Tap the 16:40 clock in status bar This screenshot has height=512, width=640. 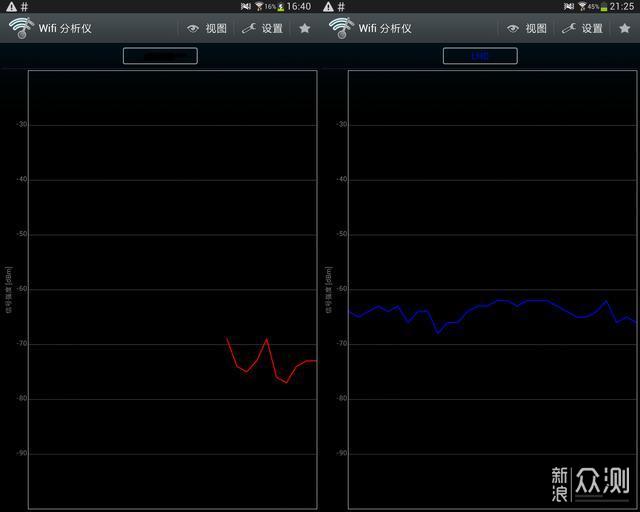299,6
